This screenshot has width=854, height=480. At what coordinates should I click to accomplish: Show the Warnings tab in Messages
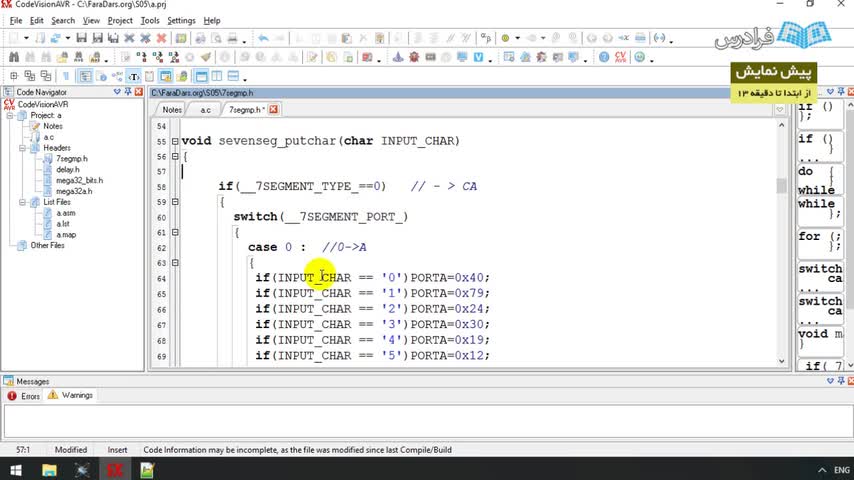(x=70, y=396)
